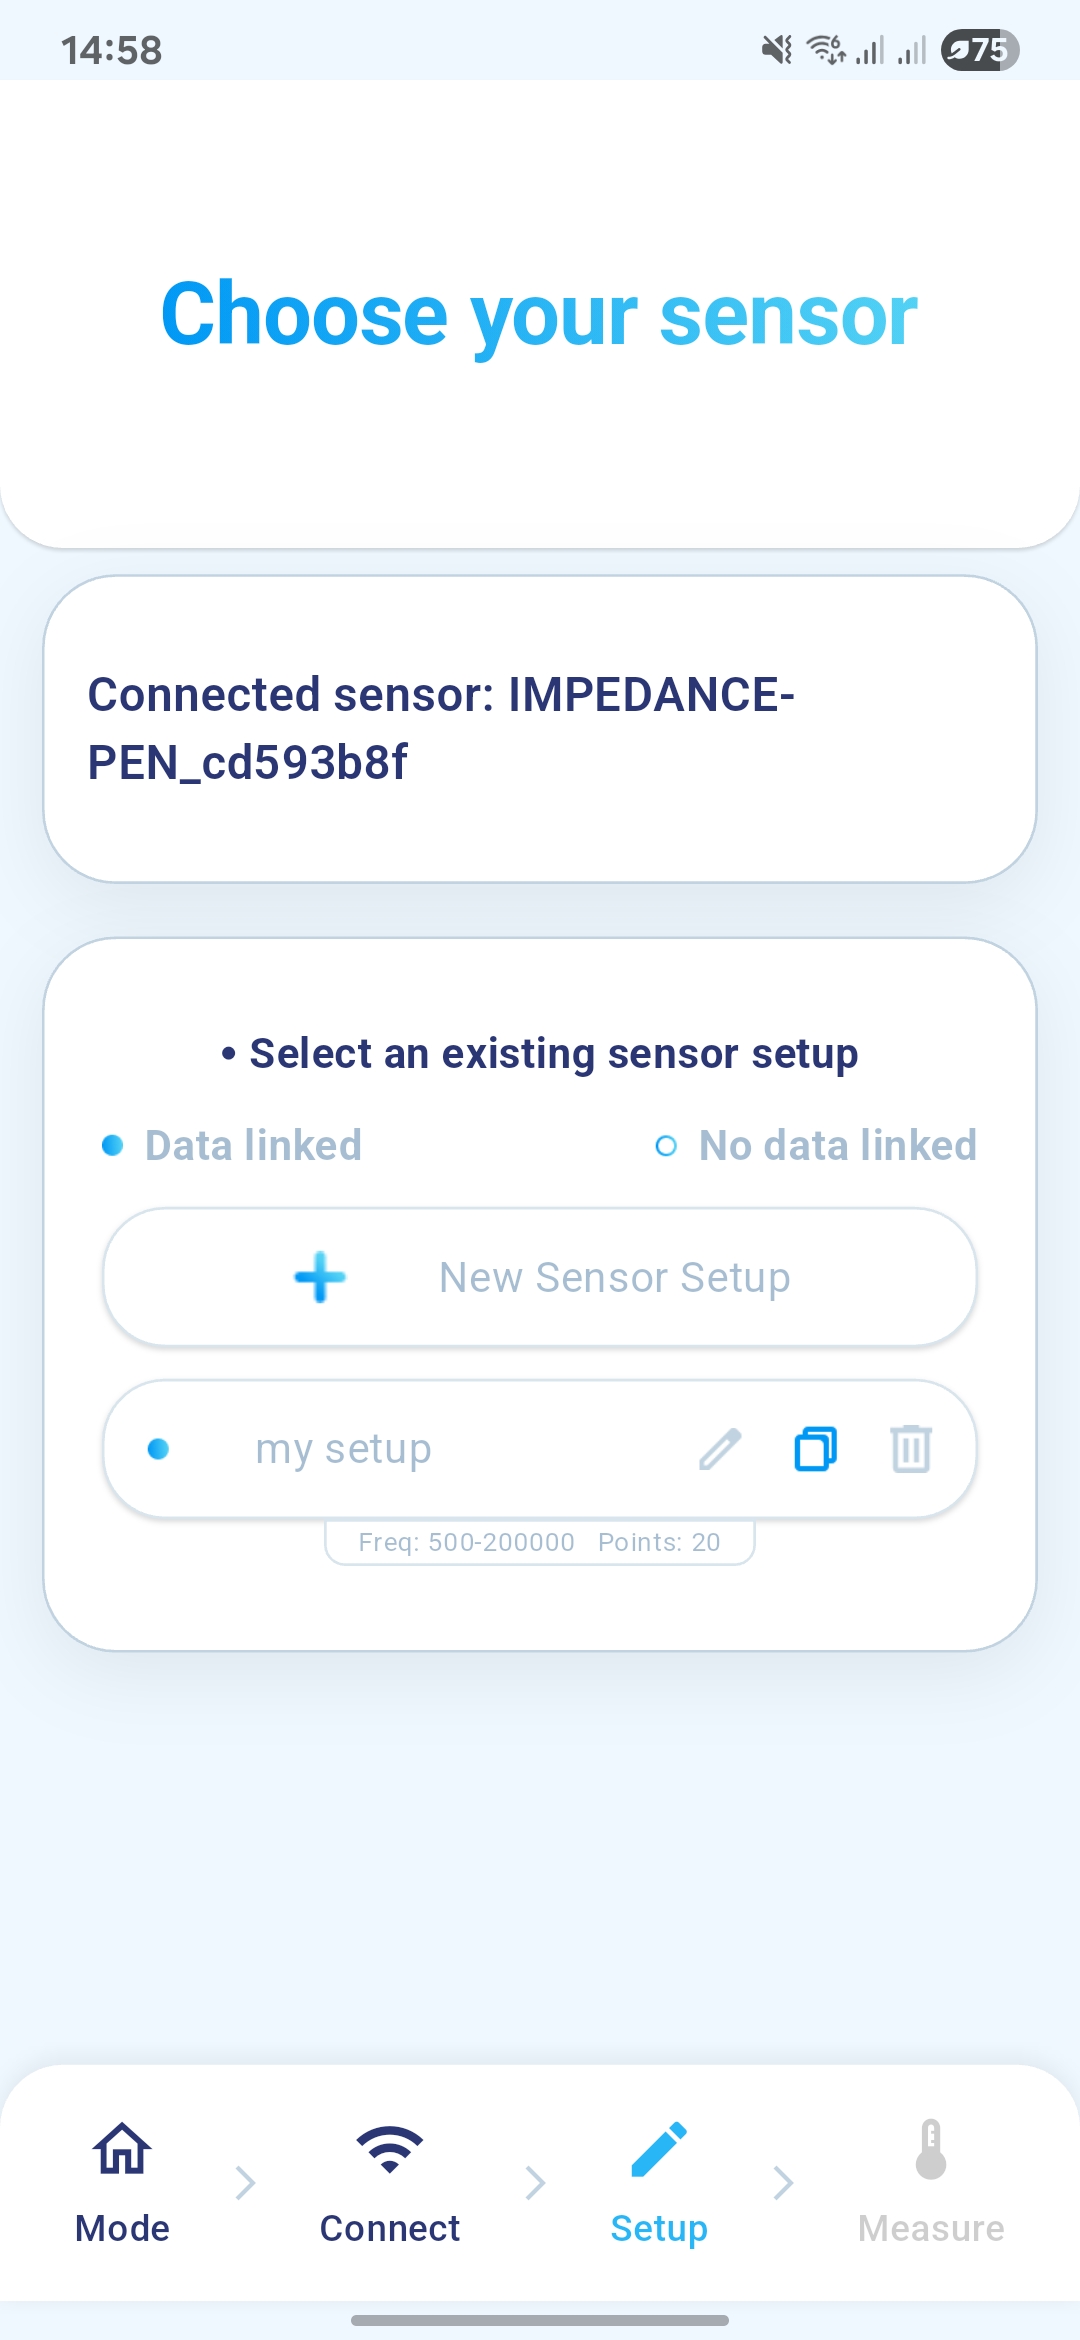The height and width of the screenshot is (2340, 1080).
Task: Tap the Freq 500-200000 Points info tag
Action: [x=540, y=1542]
